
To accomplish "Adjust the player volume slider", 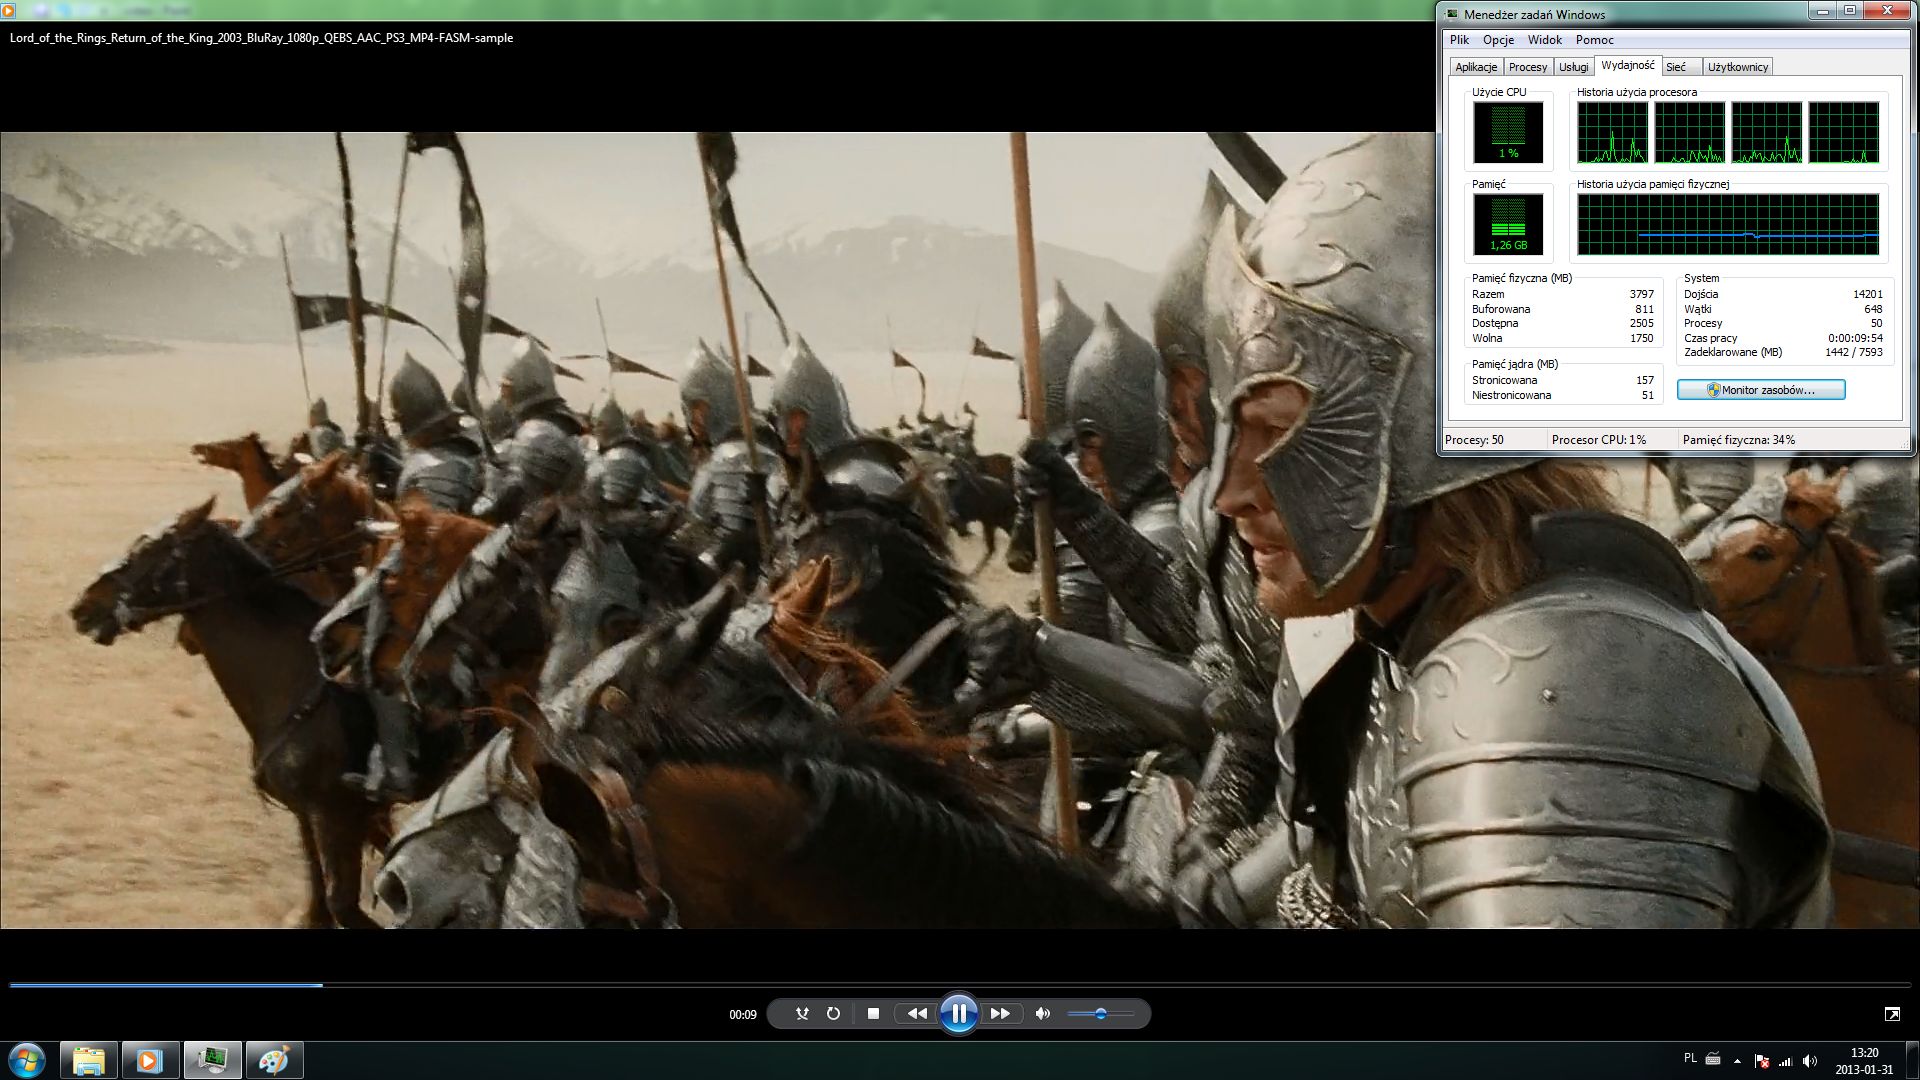I will click(x=1100, y=1014).
